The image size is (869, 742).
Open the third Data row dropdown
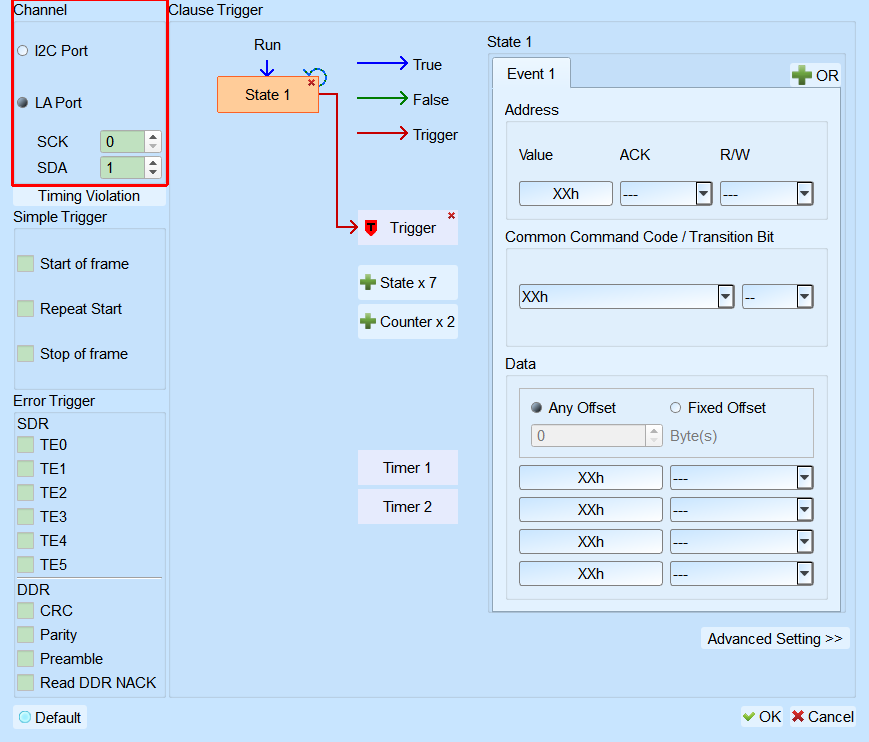[x=742, y=542]
